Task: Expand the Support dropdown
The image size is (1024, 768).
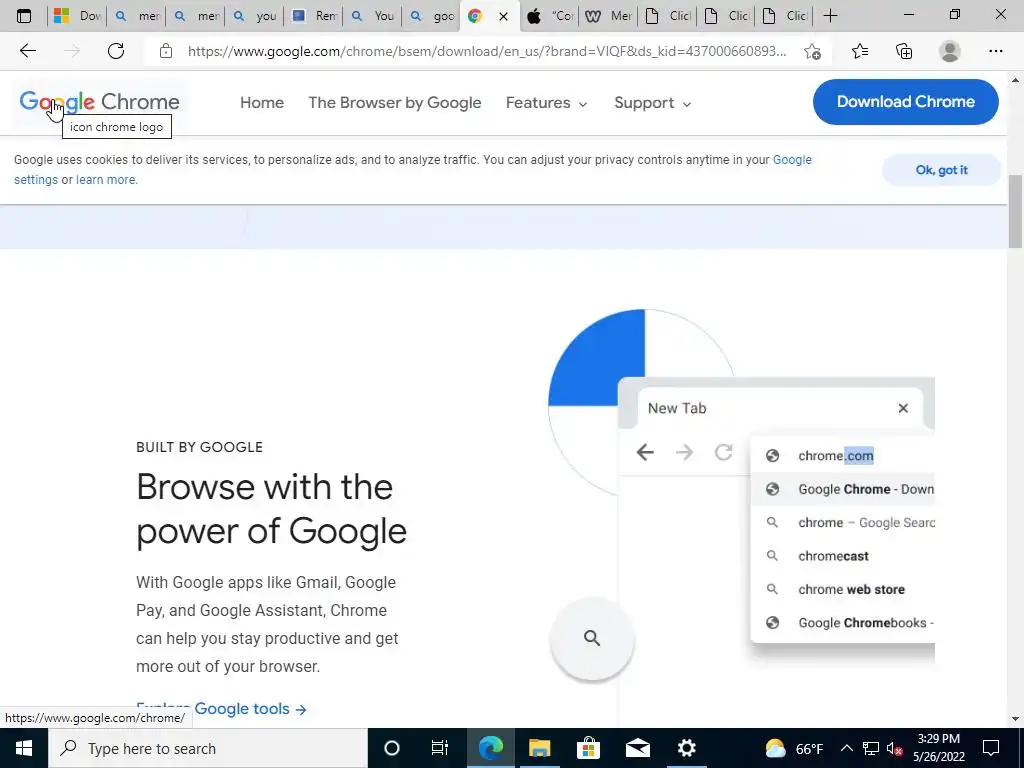Action: [x=652, y=103]
